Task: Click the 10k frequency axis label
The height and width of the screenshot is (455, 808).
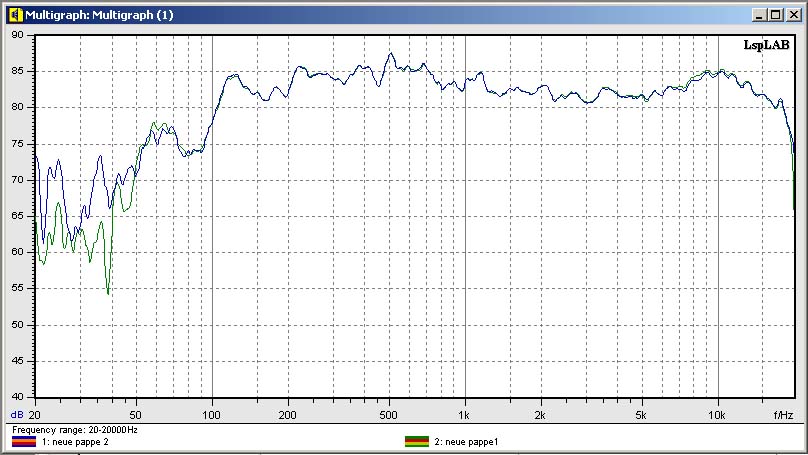Action: (717, 415)
